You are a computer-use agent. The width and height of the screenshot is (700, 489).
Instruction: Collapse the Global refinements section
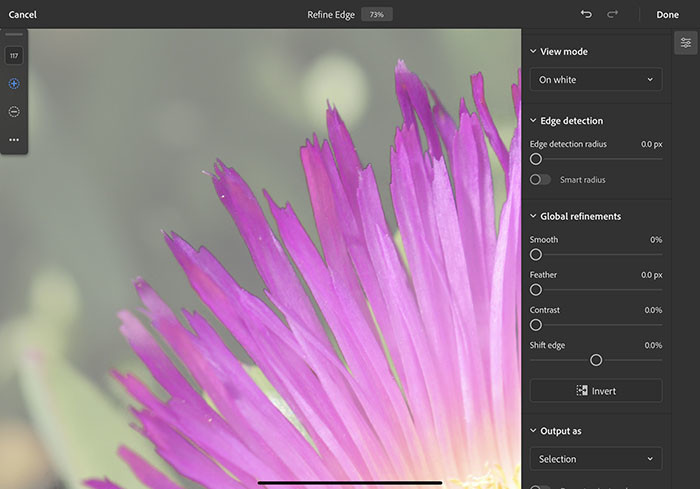[x=533, y=216]
